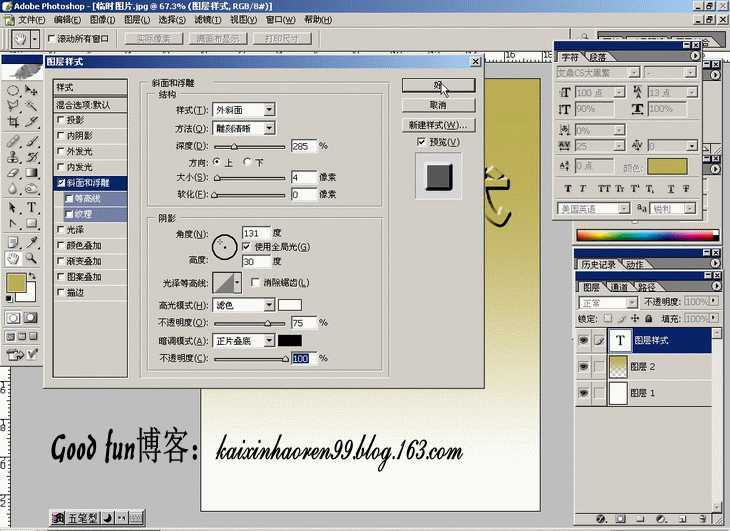This screenshot has width=730, height=531.
Task: Confirm Layer Style dialog with OK button
Action: point(438,85)
